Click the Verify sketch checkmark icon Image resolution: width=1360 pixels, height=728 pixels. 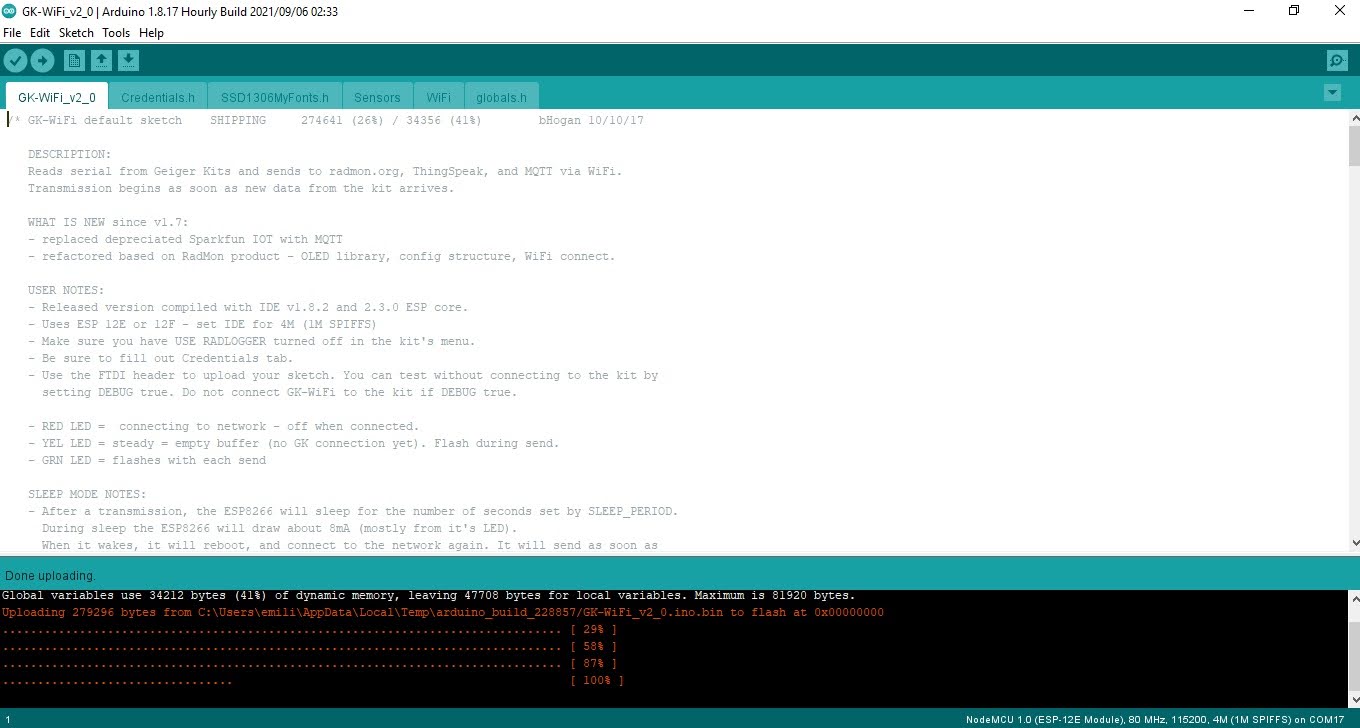pos(15,61)
